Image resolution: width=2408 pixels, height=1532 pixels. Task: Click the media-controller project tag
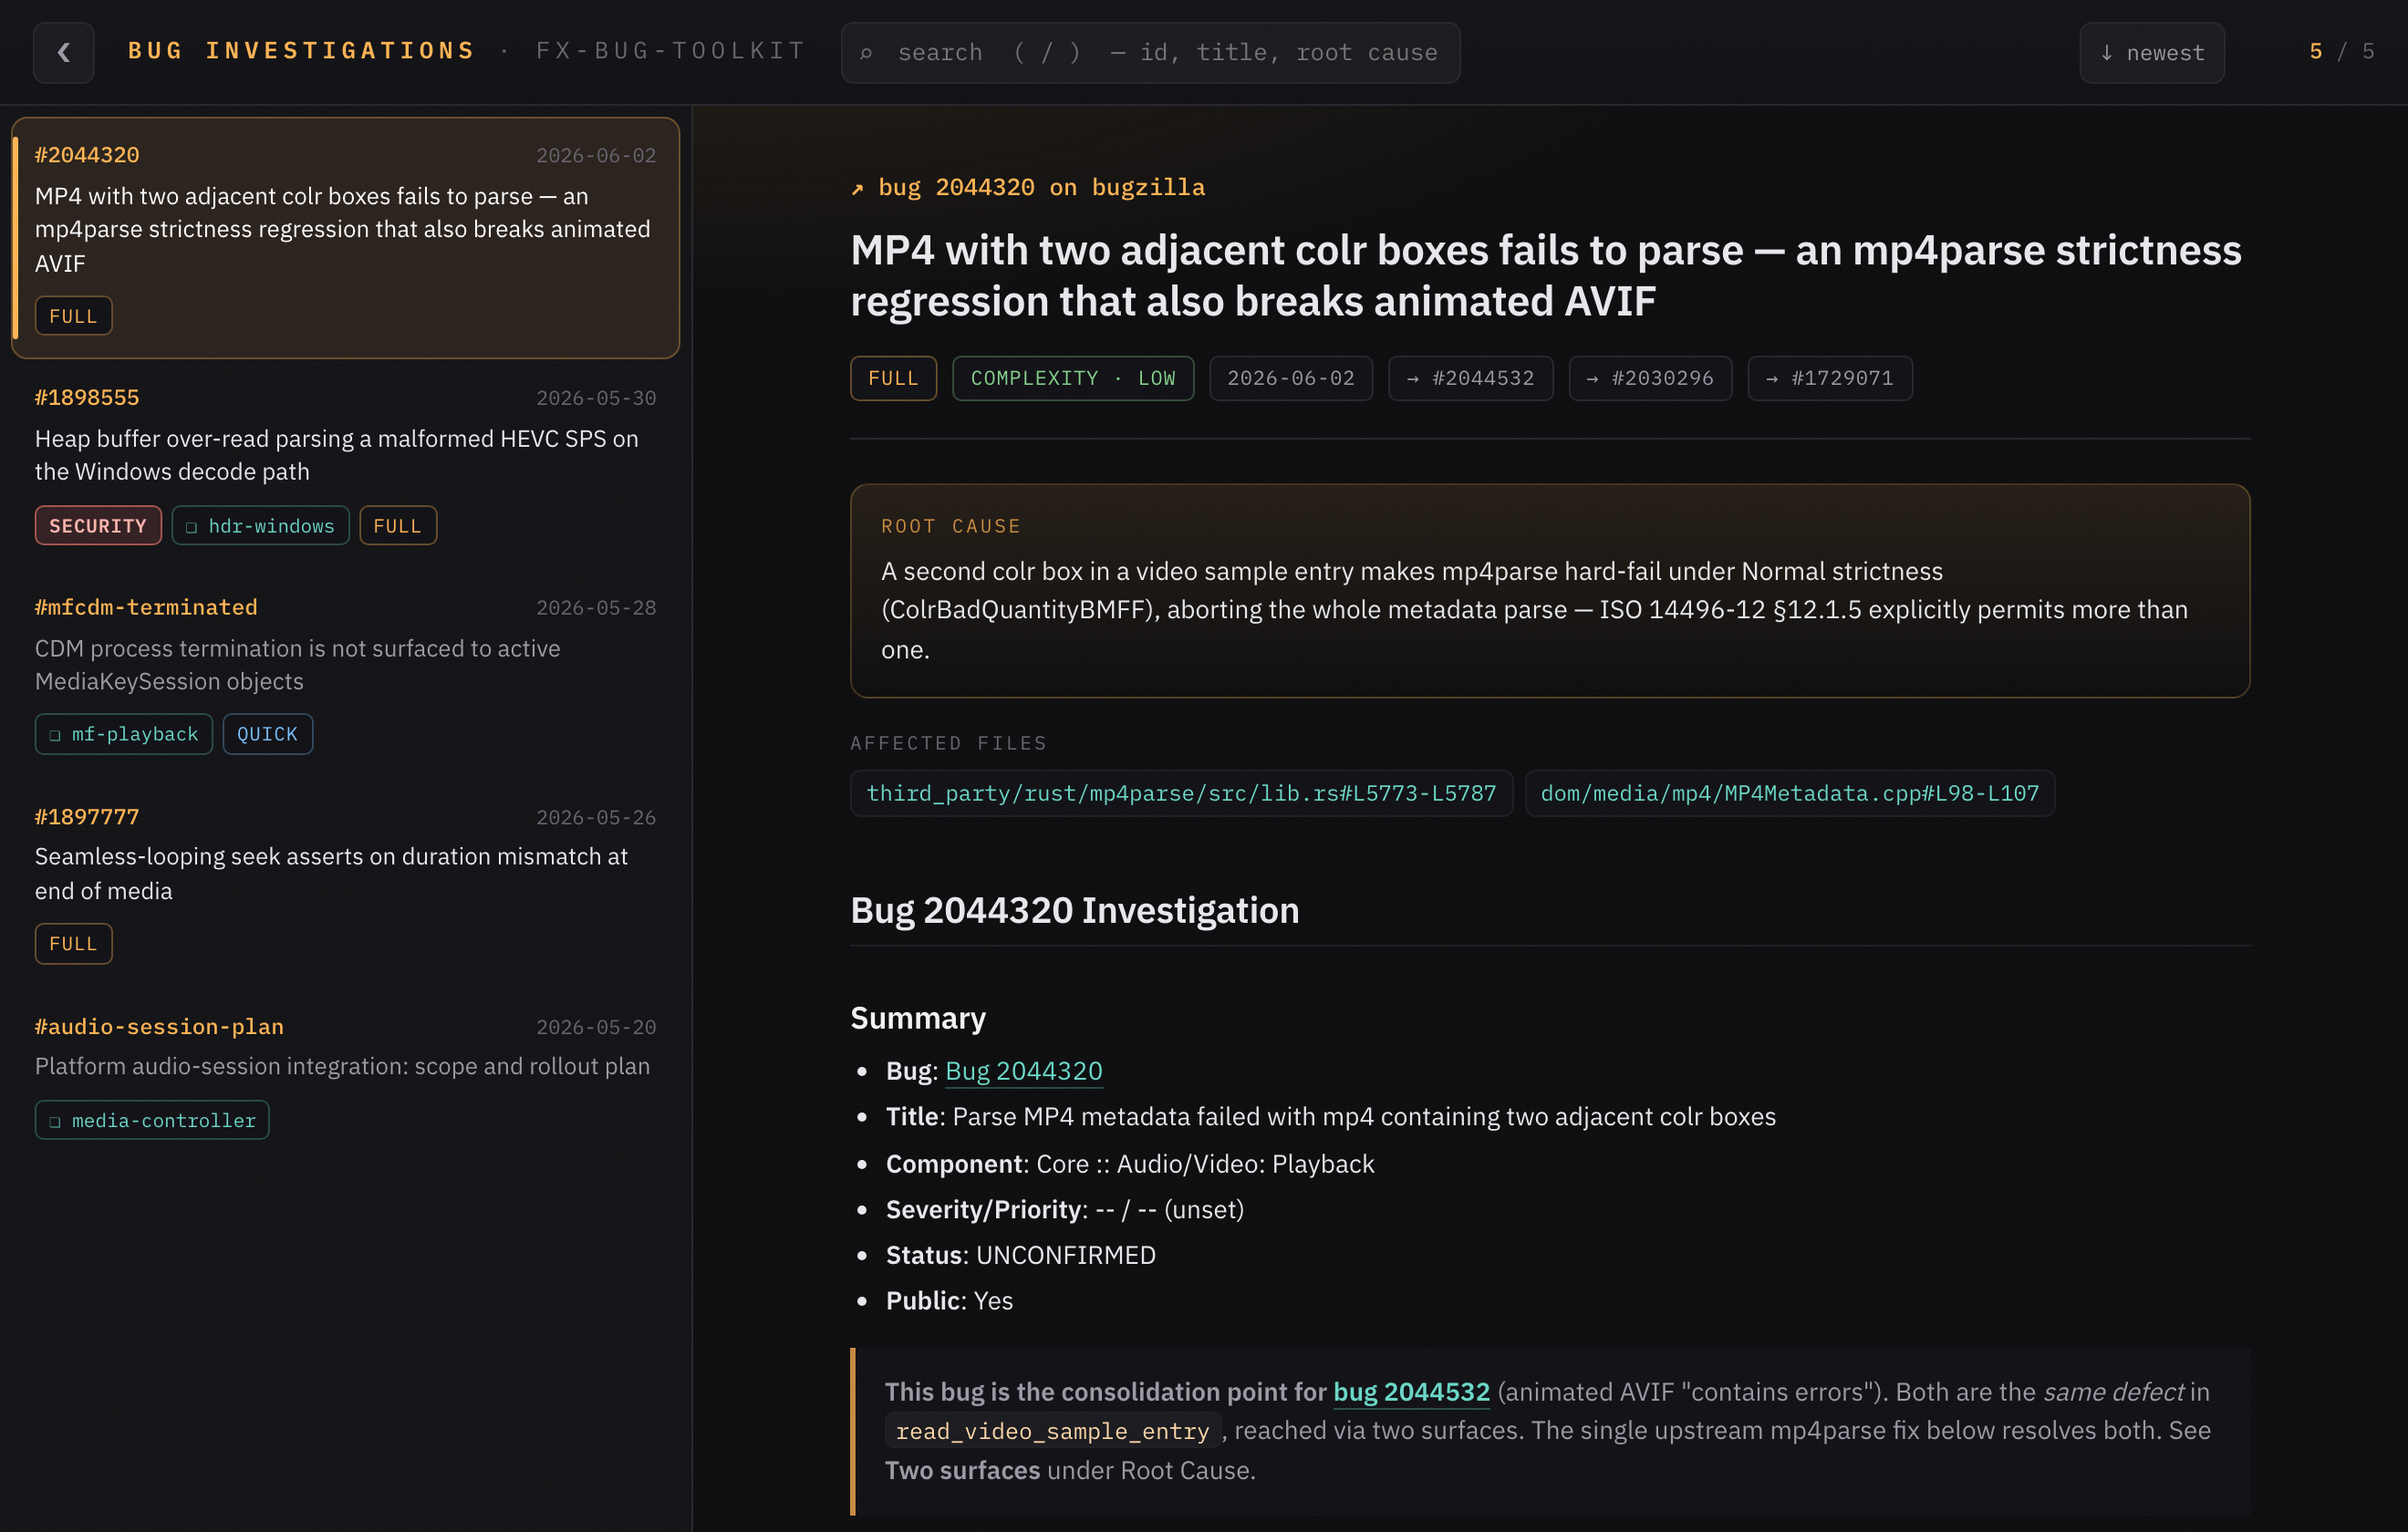pyautogui.click(x=152, y=1120)
